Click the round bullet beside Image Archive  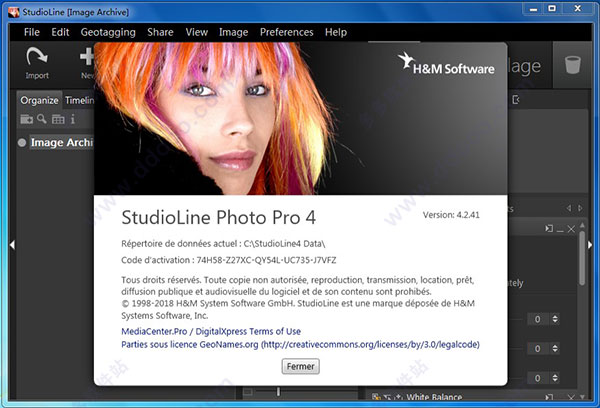pyautogui.click(x=22, y=143)
